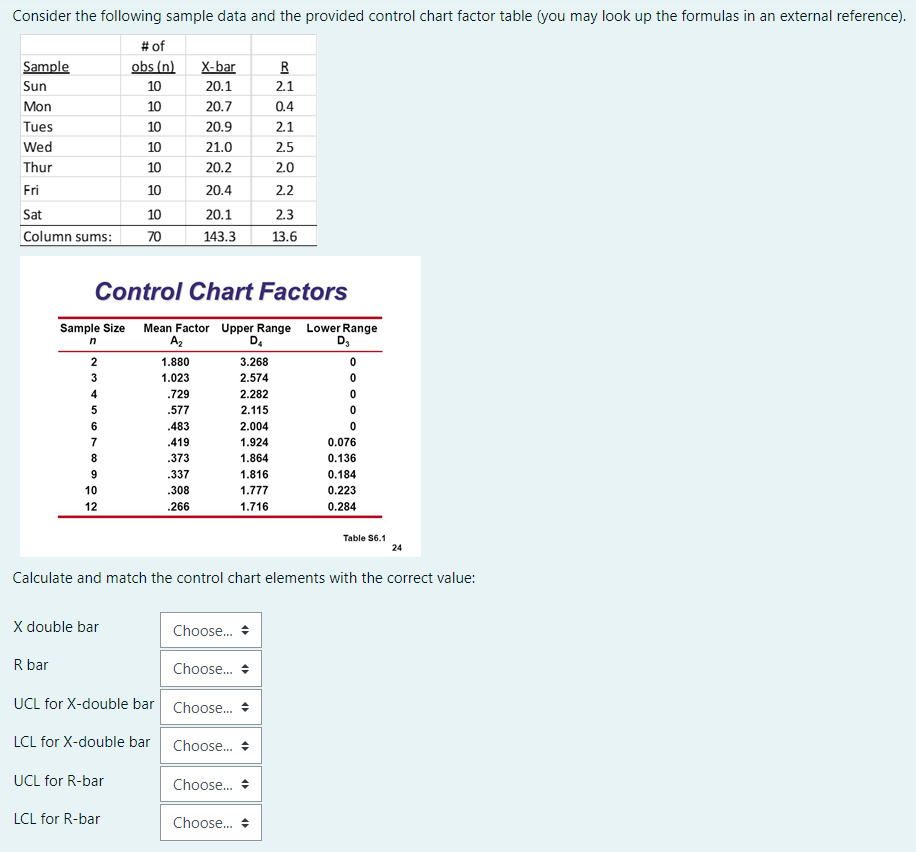Open the dropdown next to X double bar
Screen dimensions: 916x852
(210, 630)
